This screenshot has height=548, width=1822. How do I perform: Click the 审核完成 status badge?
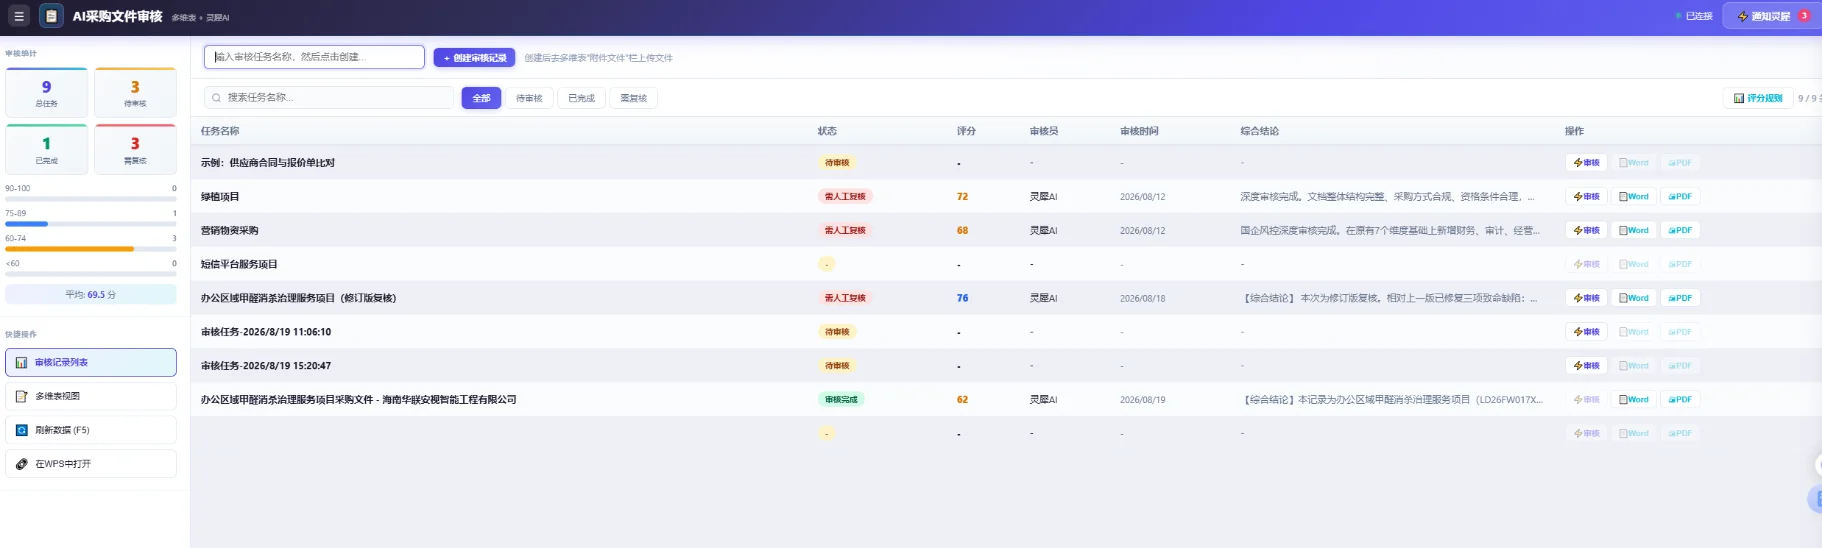click(841, 400)
